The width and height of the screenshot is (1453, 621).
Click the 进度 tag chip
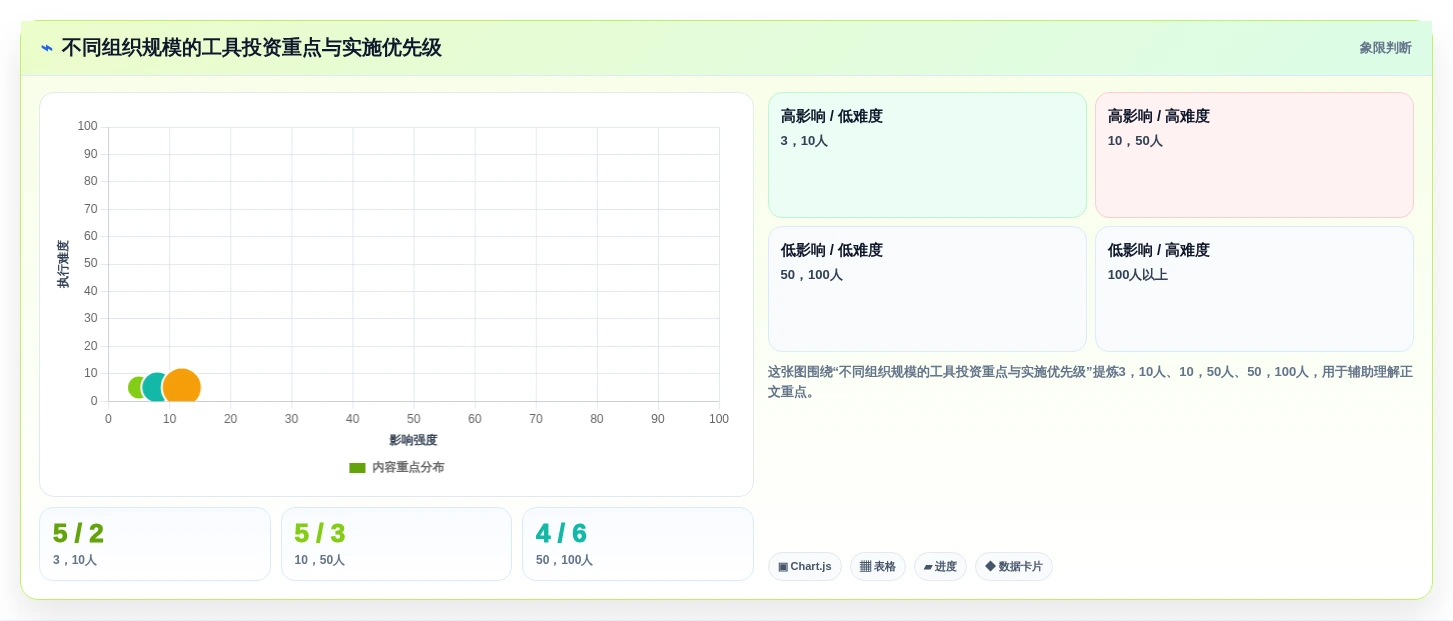tap(940, 567)
